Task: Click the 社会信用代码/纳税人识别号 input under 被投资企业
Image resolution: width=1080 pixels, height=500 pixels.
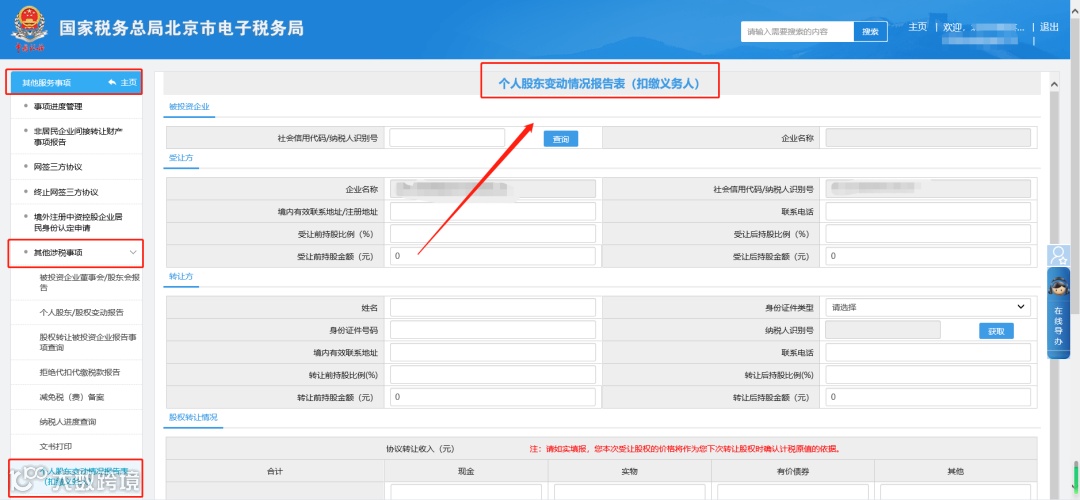Action: (x=447, y=138)
